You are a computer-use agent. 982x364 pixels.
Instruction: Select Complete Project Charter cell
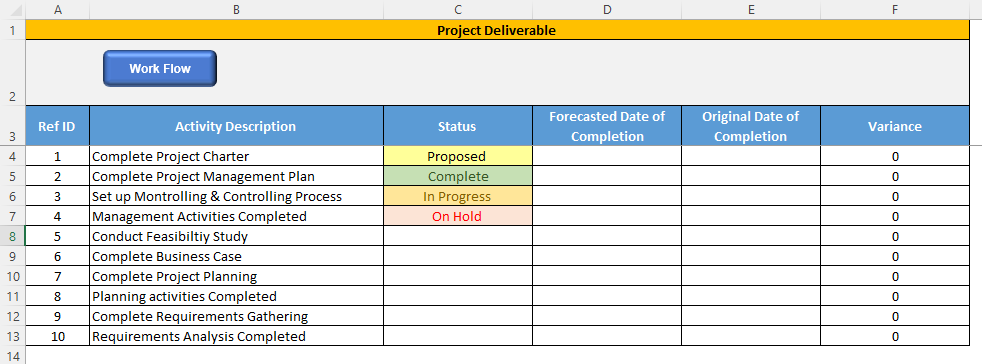click(x=236, y=156)
